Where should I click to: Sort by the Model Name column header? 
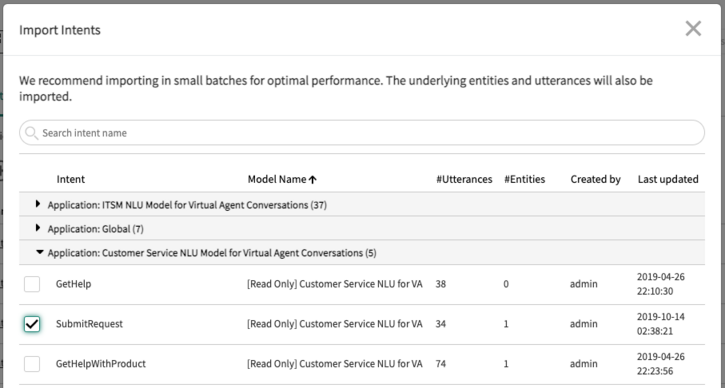tap(277, 179)
